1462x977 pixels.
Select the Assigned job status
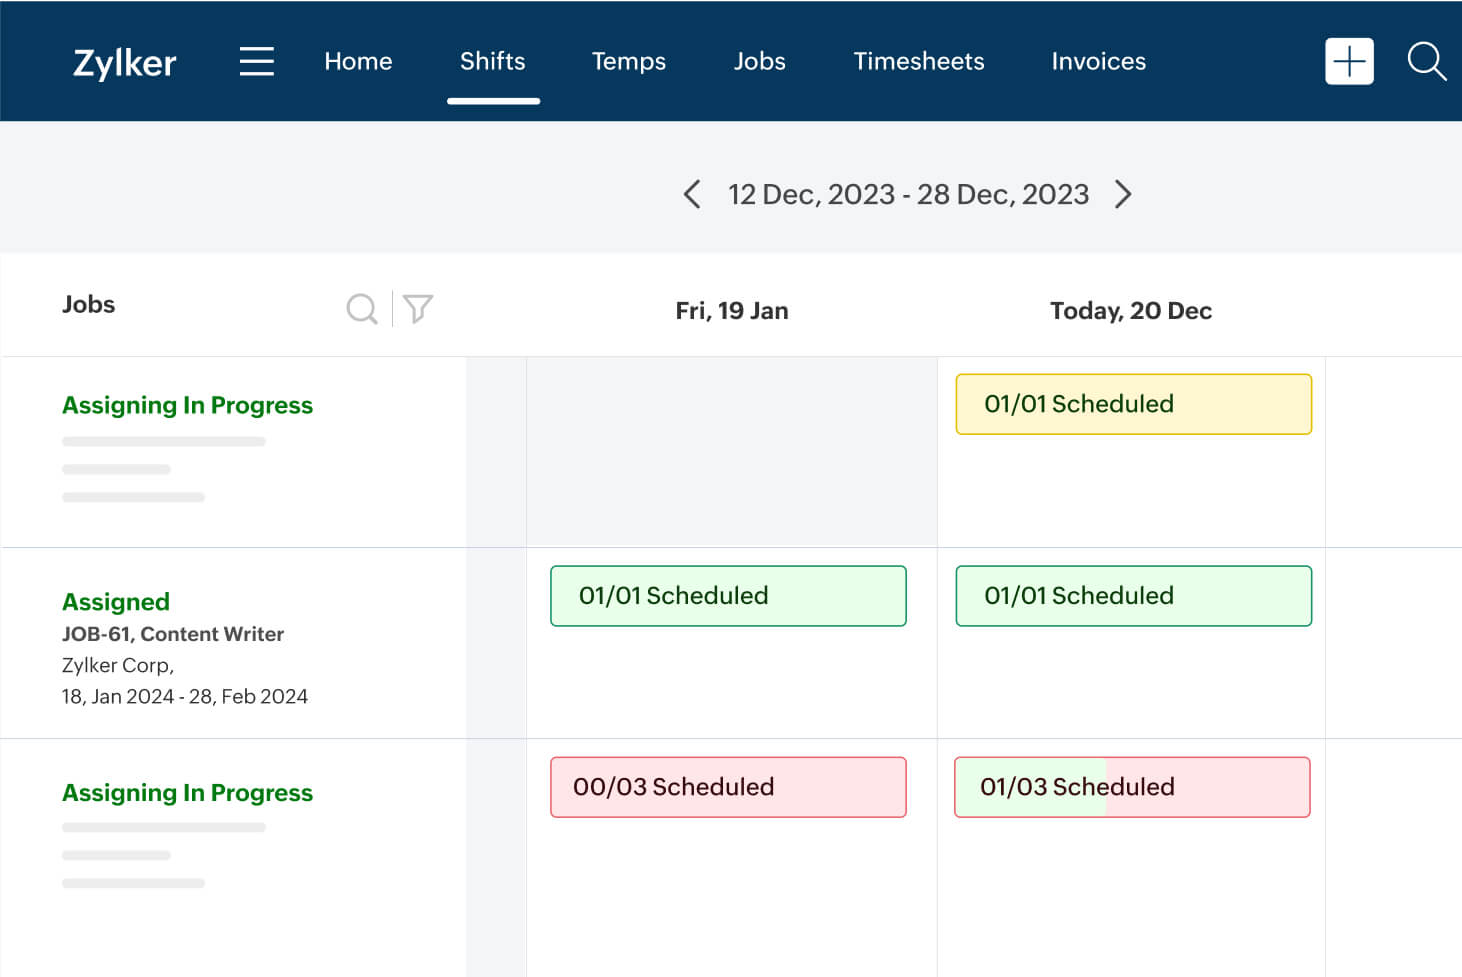[x=116, y=602]
